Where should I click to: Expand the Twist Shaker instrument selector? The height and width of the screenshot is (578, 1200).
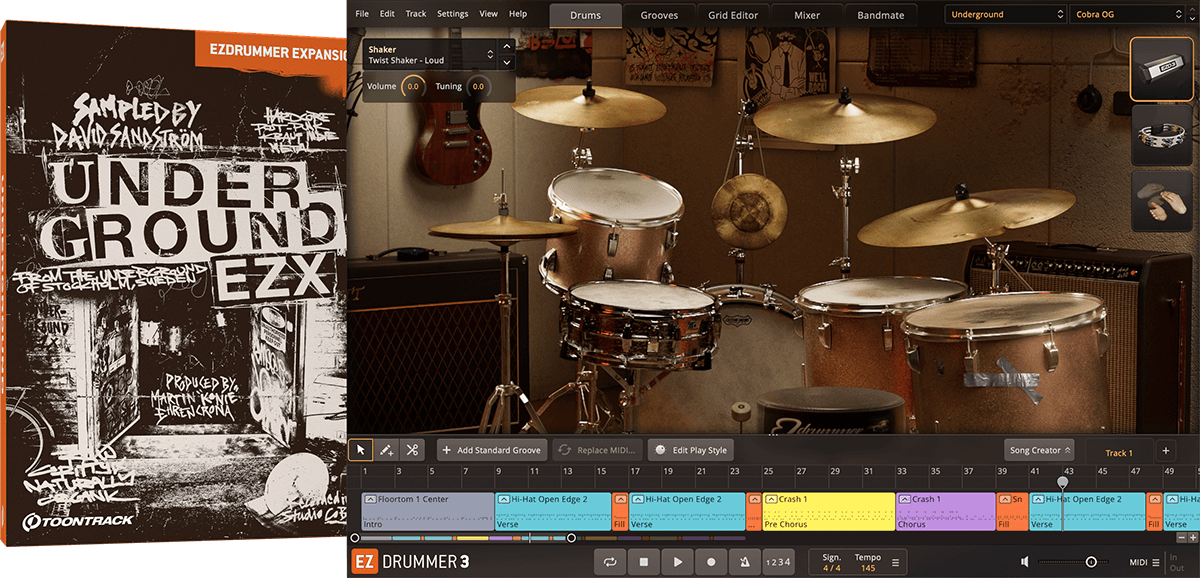[490, 55]
